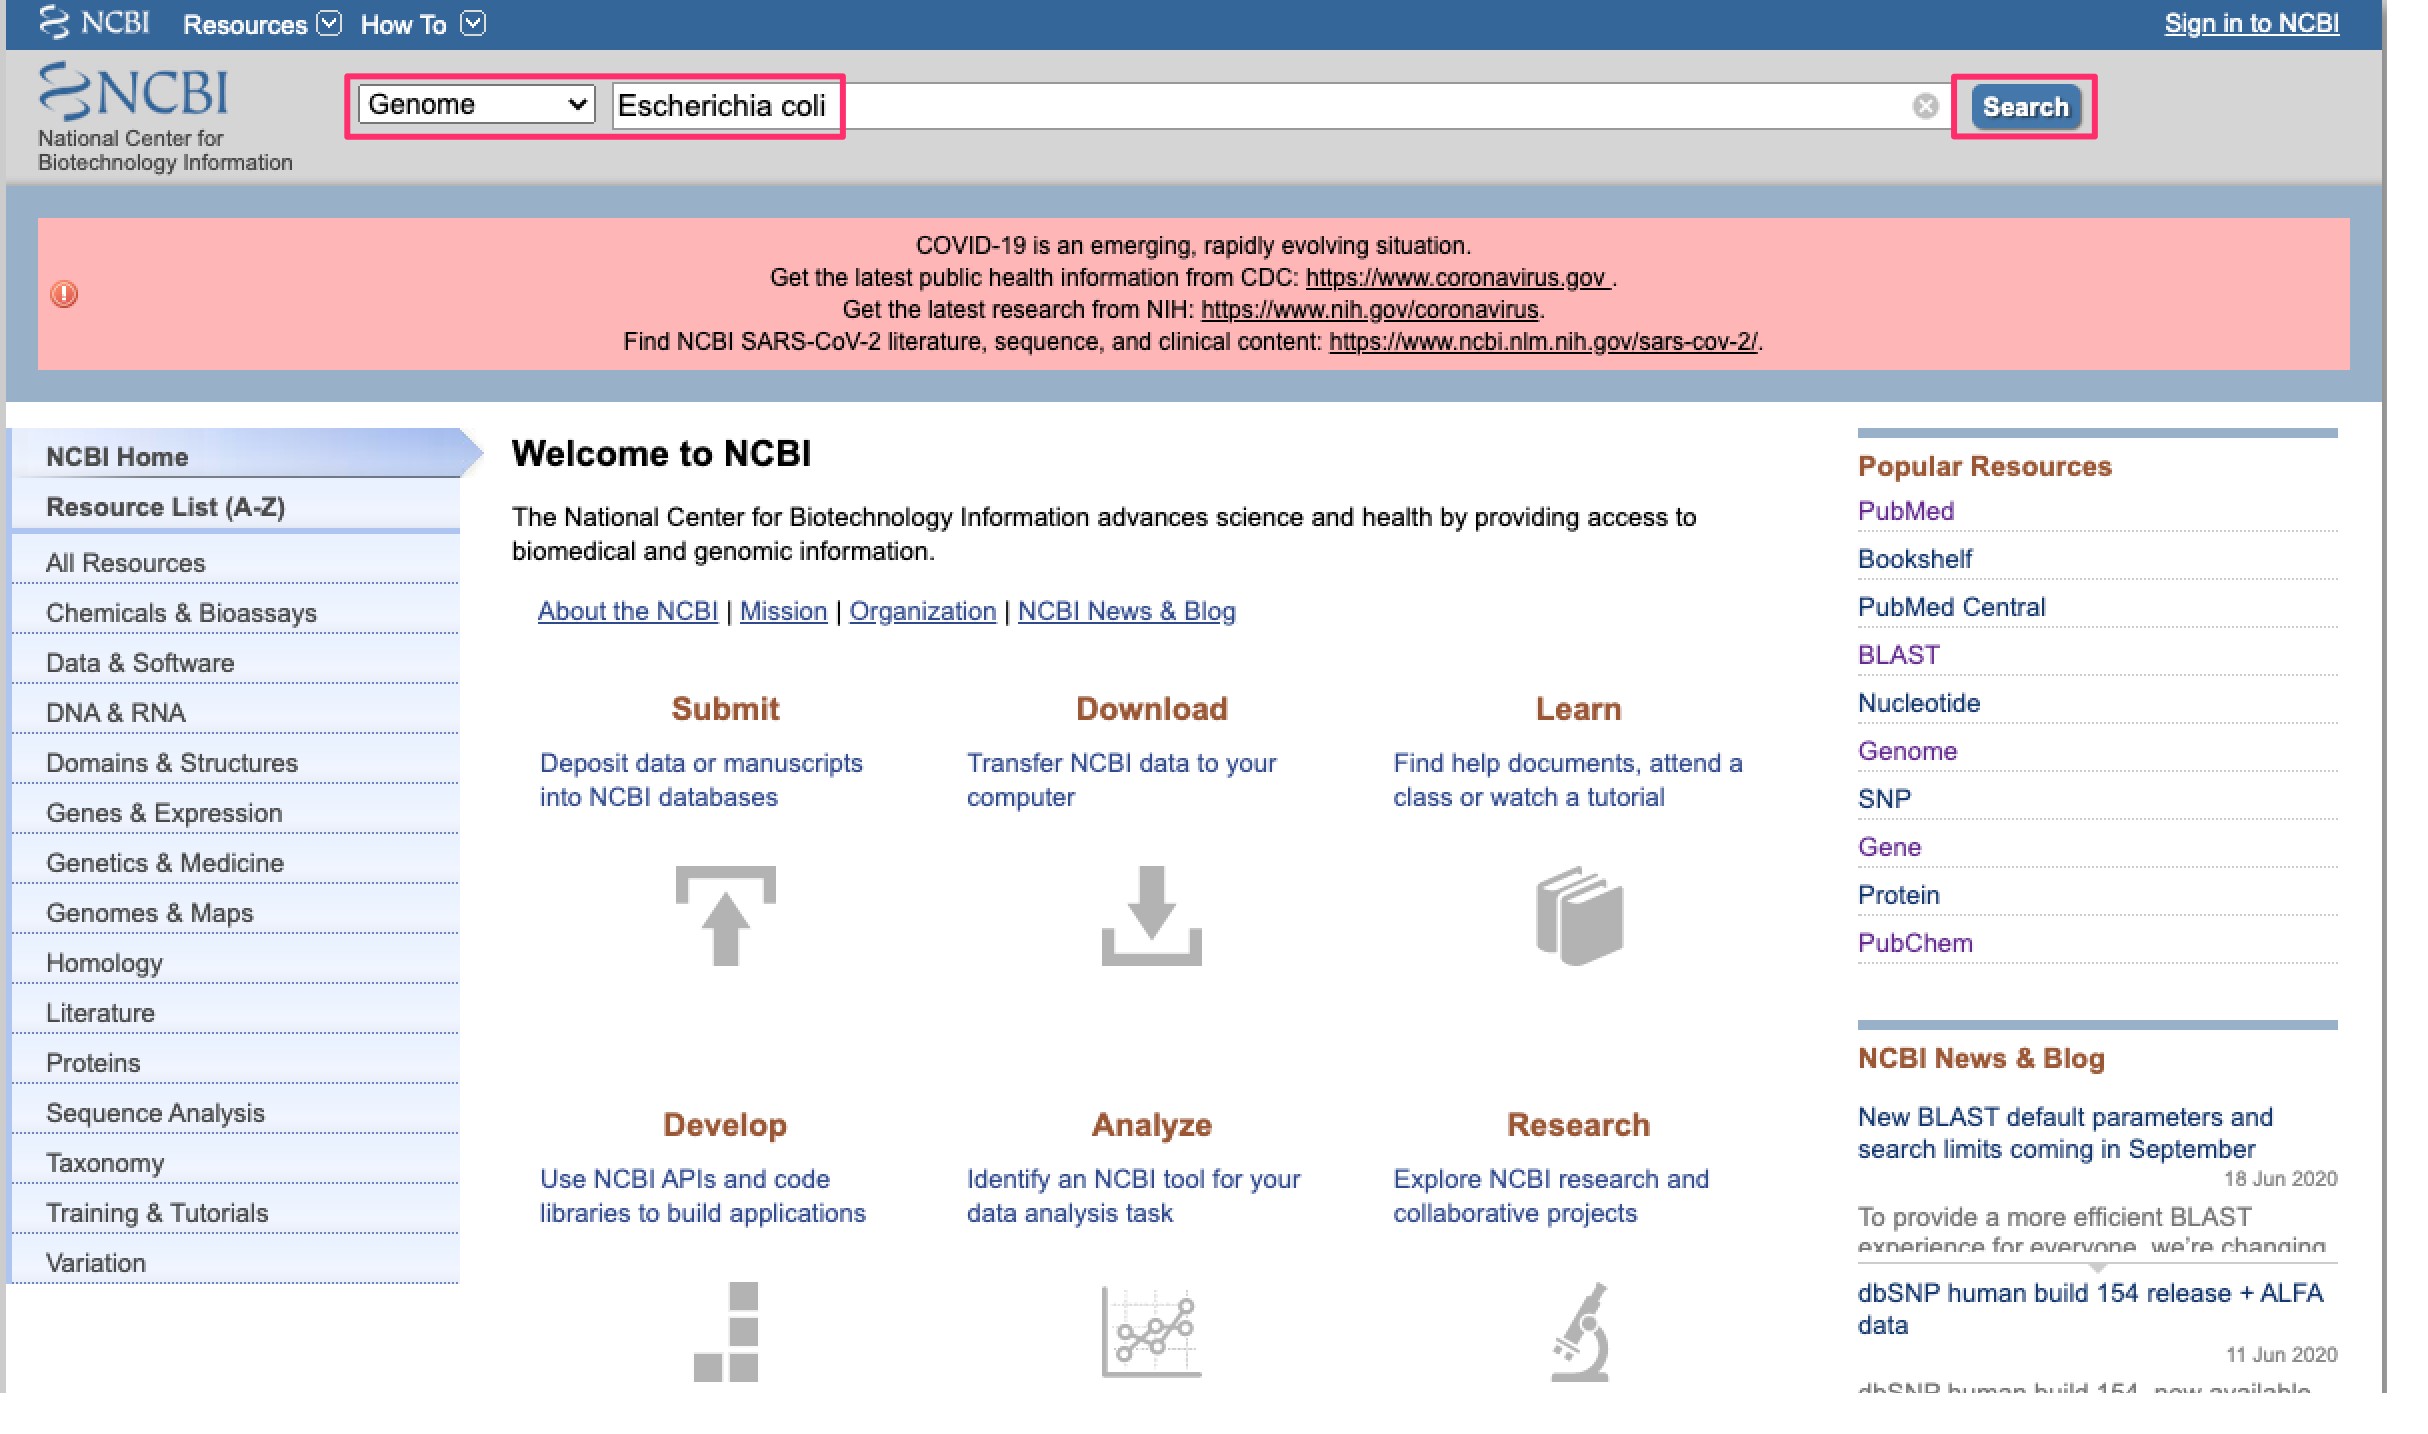This screenshot has height=1434, width=2428.
Task: Open PubChem in Popular Resources
Action: (1916, 943)
